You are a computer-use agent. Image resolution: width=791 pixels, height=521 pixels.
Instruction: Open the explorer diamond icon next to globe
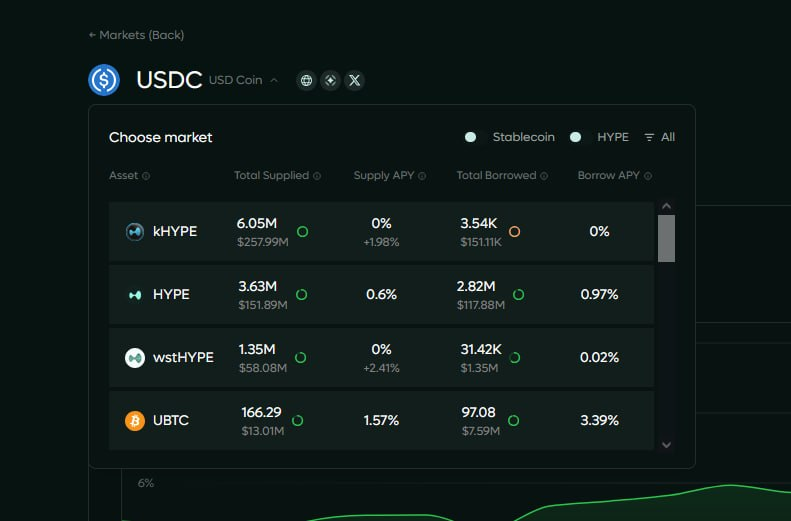click(330, 80)
